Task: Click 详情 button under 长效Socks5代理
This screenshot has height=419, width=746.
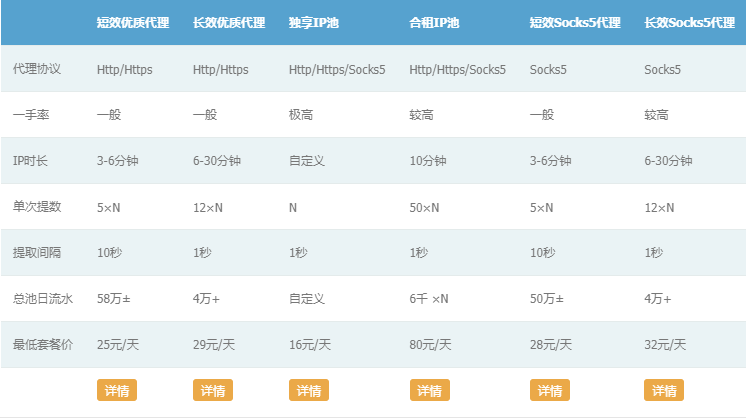Action: (x=664, y=390)
